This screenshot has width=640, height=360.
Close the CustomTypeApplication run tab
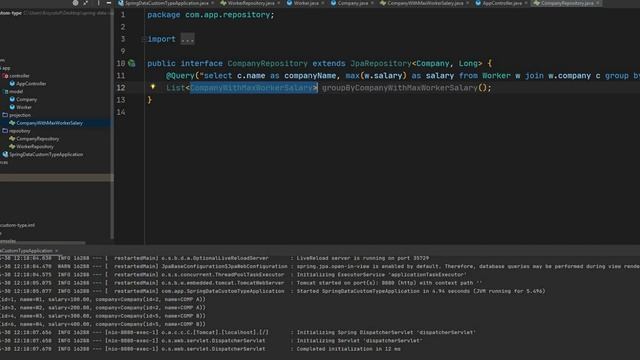[x=57, y=251]
